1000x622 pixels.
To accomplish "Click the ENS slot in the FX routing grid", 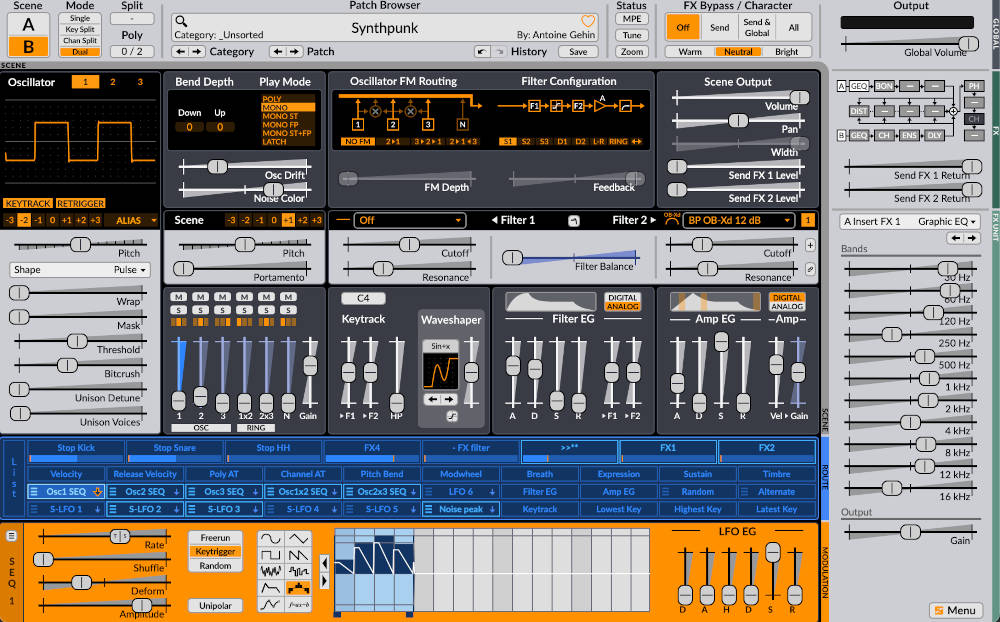I will (908, 135).
